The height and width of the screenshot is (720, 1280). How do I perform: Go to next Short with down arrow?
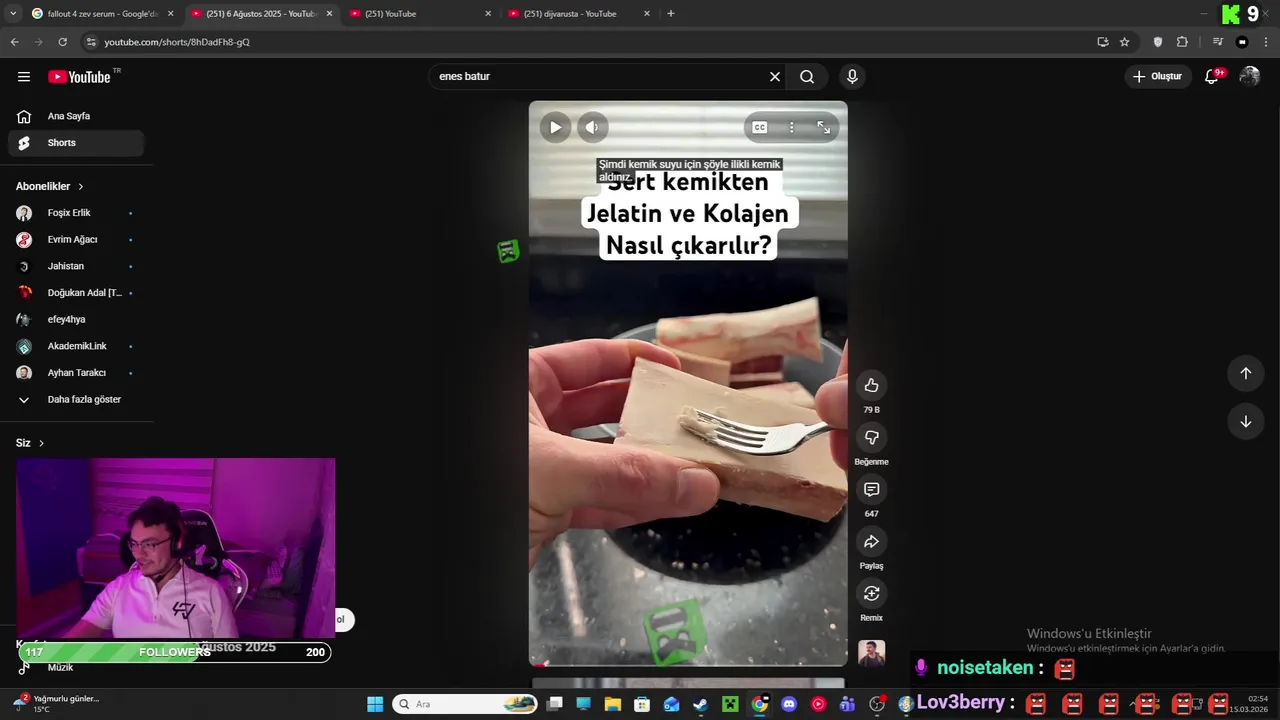[1245, 421]
